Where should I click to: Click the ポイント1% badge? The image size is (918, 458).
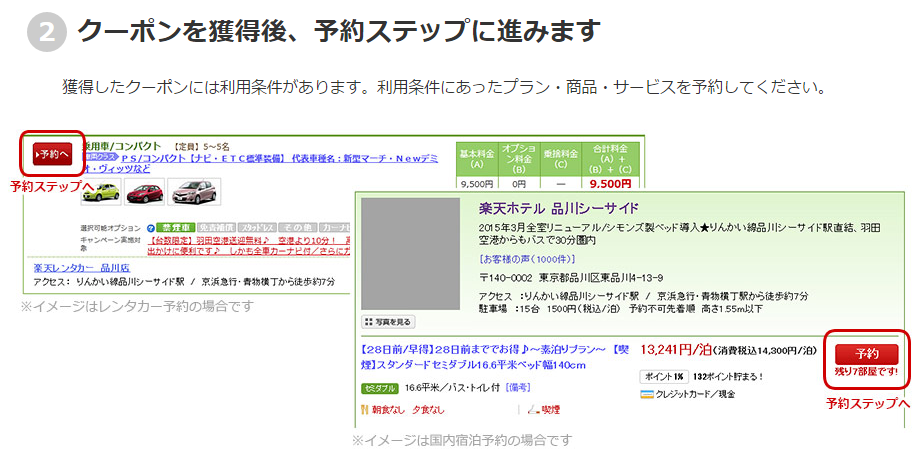[x=664, y=377]
